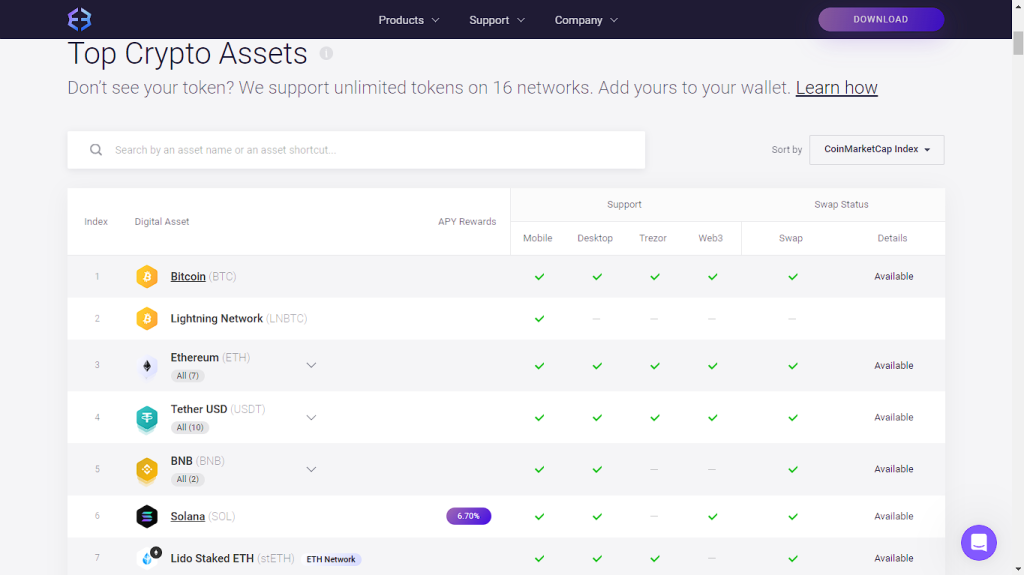Screen dimensions: 1024x575
Task: Click the Desktop column header
Action: coord(595,238)
